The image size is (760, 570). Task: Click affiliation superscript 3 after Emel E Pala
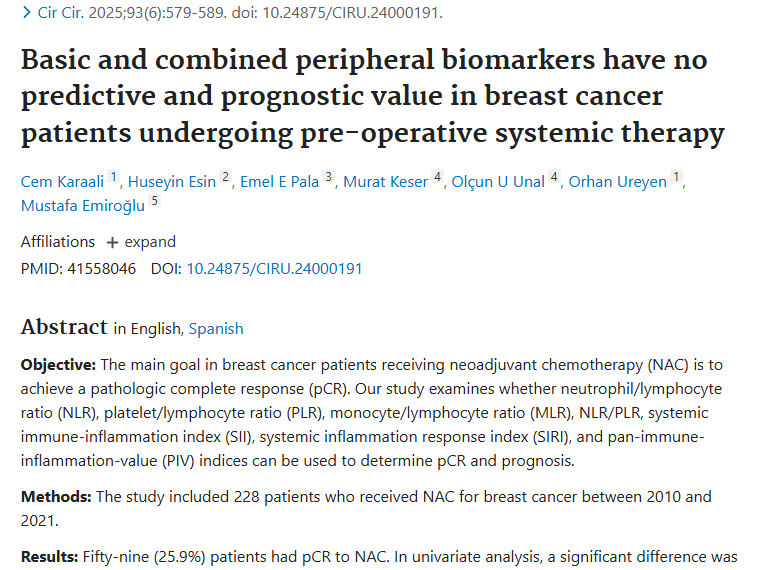pos(328,178)
